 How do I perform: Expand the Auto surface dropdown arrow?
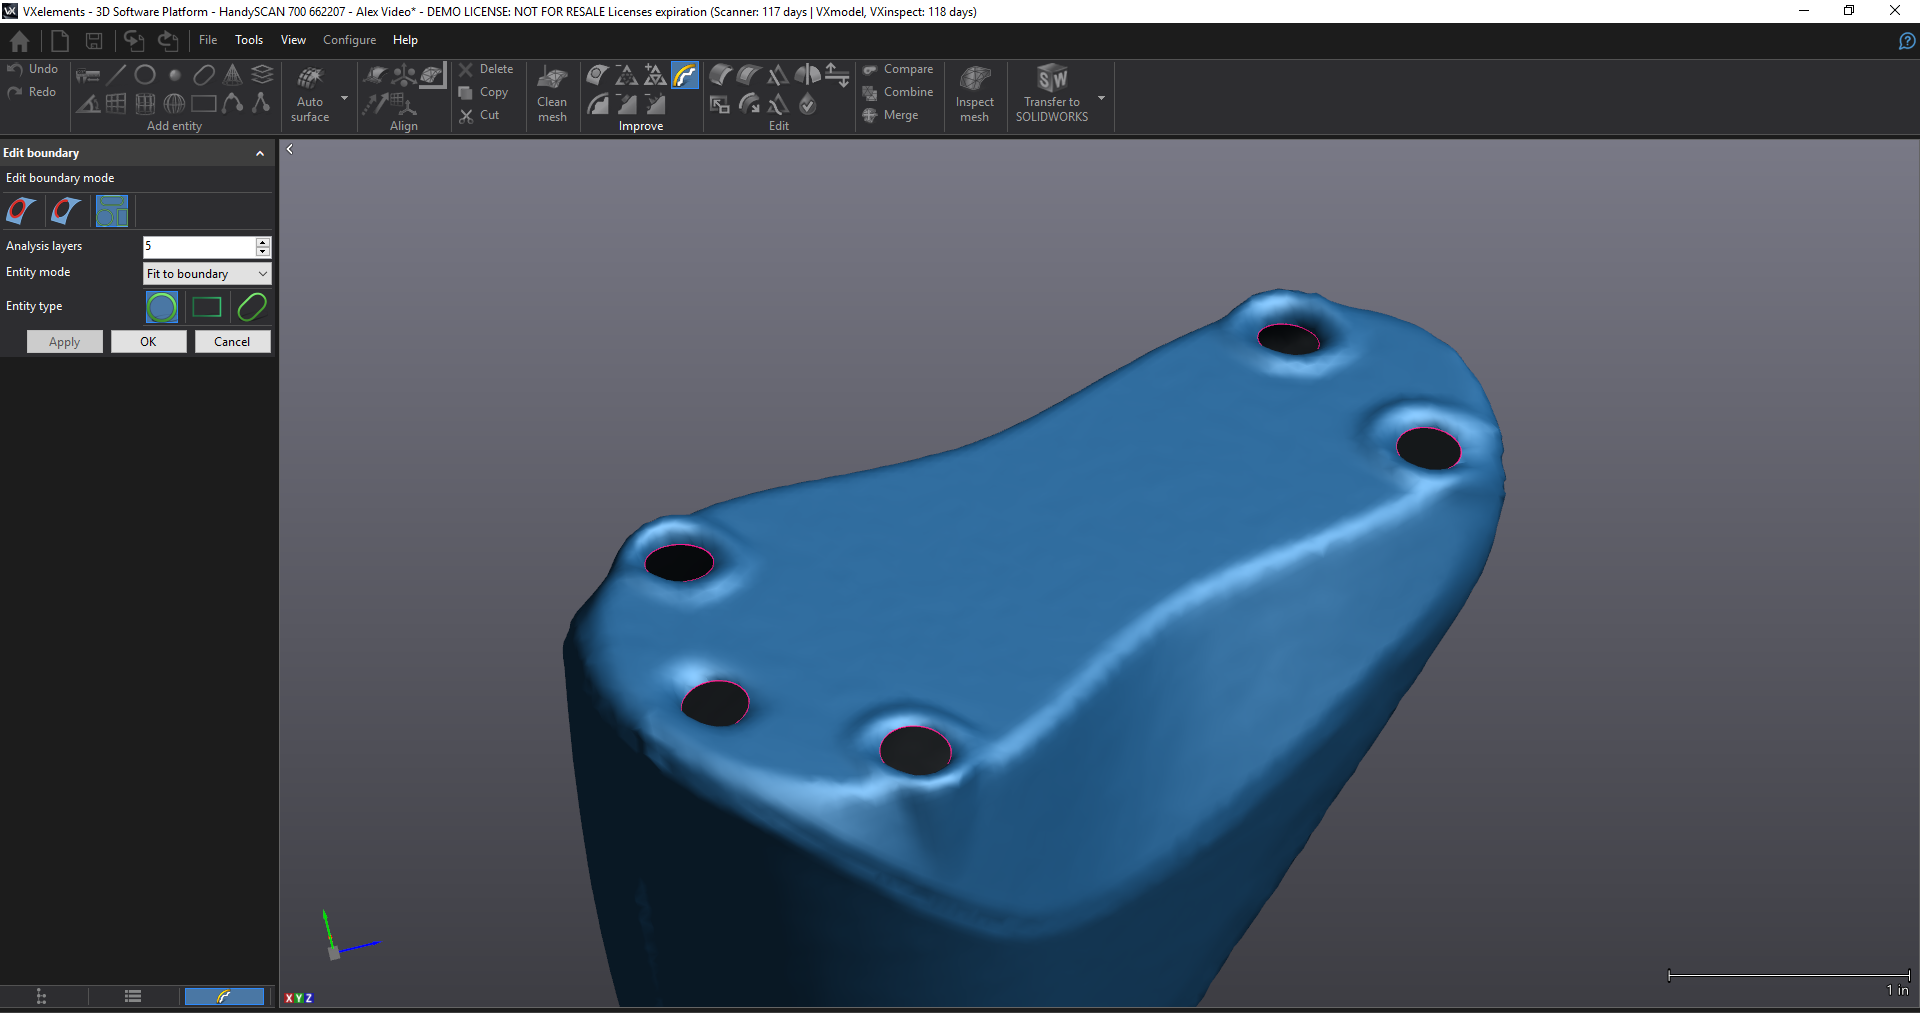[345, 98]
